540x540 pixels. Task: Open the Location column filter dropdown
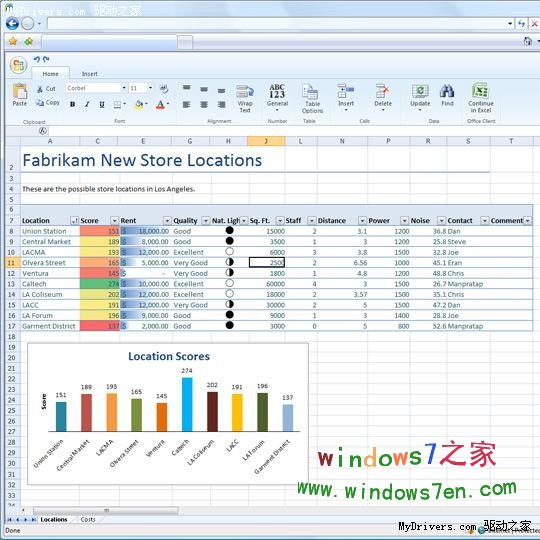coord(74,220)
